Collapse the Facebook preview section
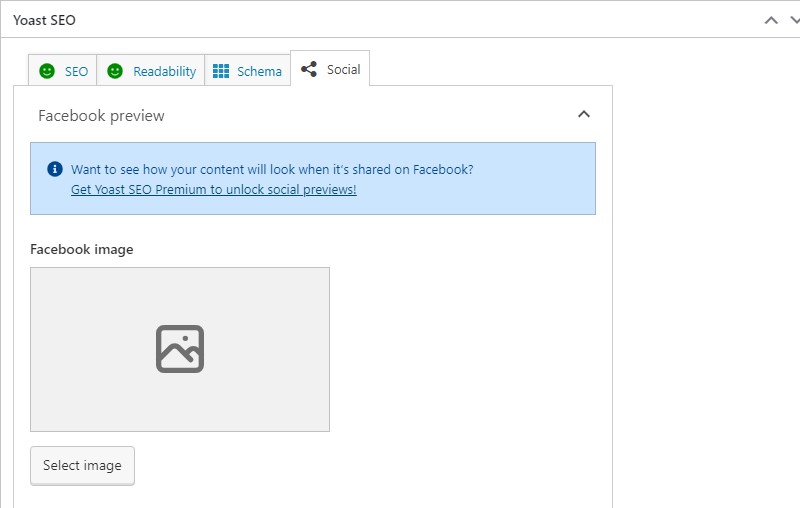The height and width of the screenshot is (508, 800). pyautogui.click(x=584, y=114)
